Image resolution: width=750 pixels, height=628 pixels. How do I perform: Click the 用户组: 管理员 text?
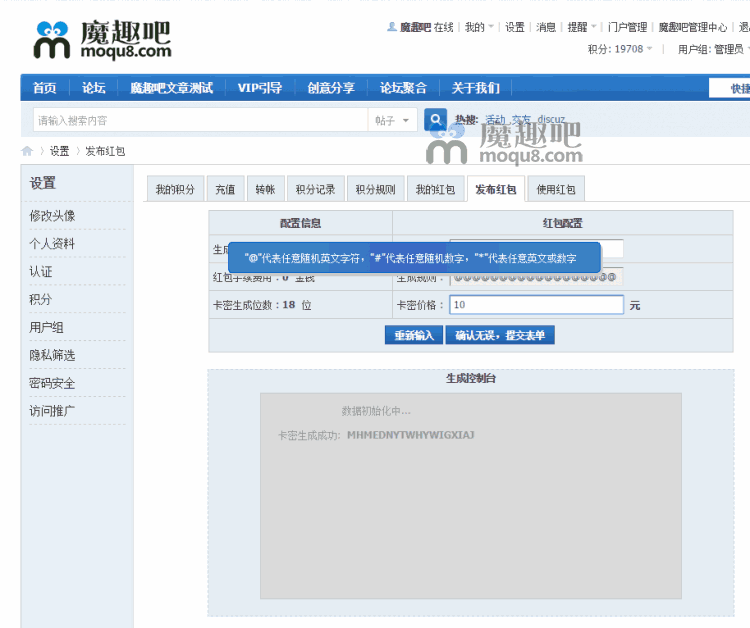(711, 49)
